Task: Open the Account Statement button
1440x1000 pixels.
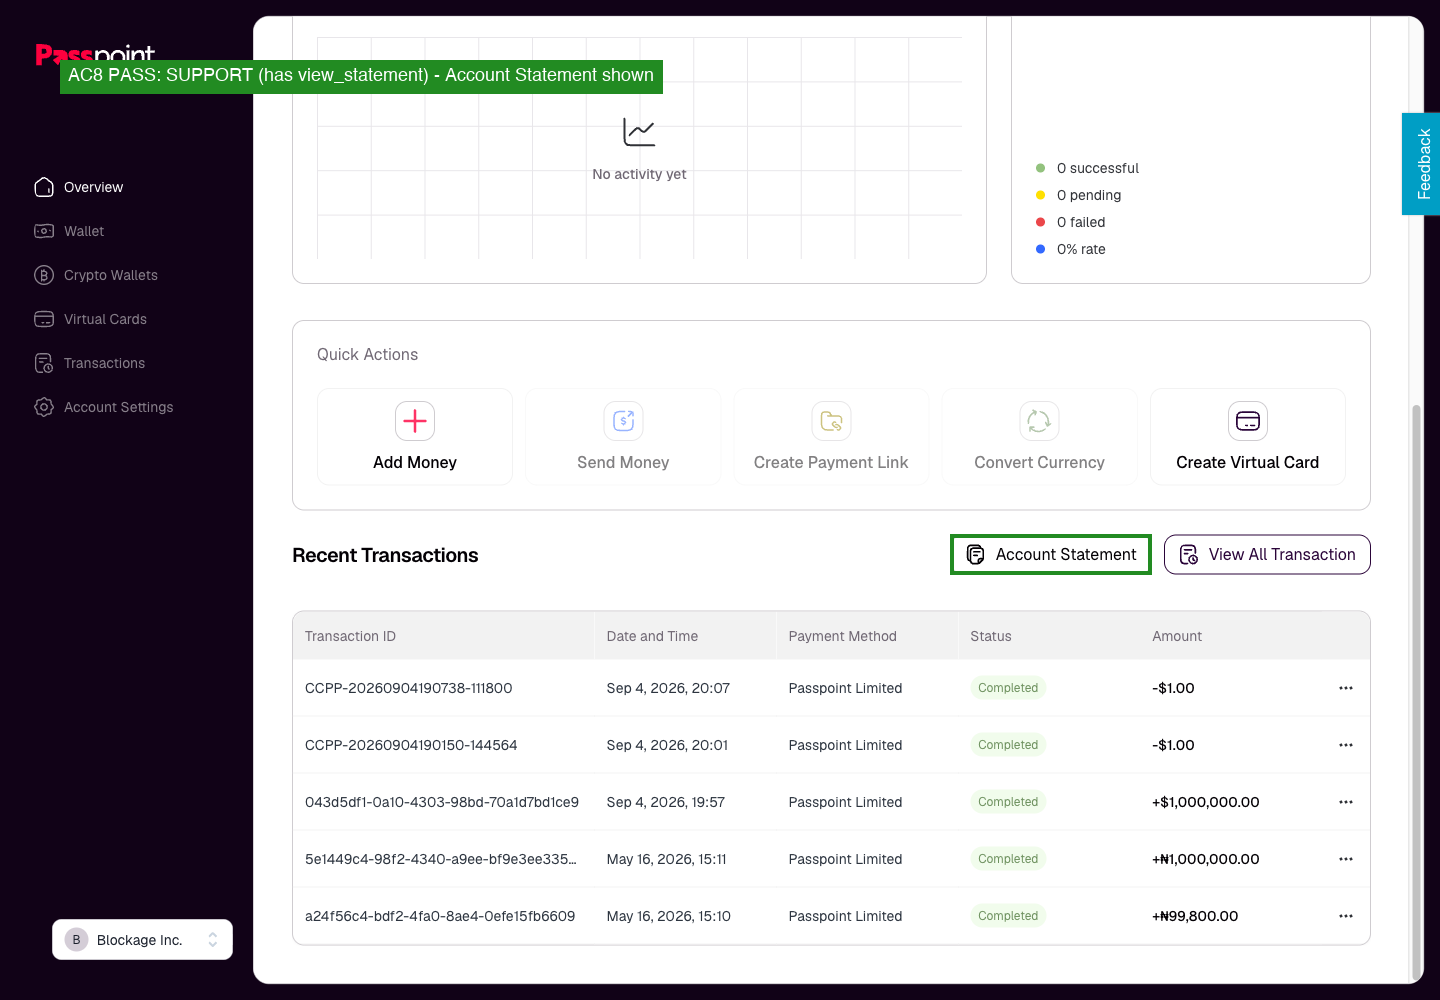Action: 1051,555
